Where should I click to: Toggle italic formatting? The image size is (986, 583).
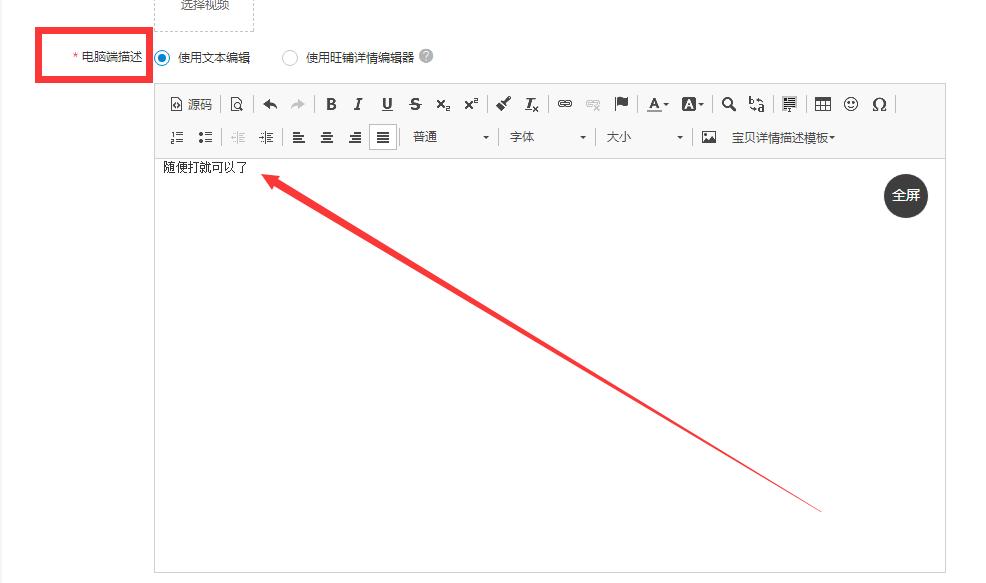click(358, 104)
